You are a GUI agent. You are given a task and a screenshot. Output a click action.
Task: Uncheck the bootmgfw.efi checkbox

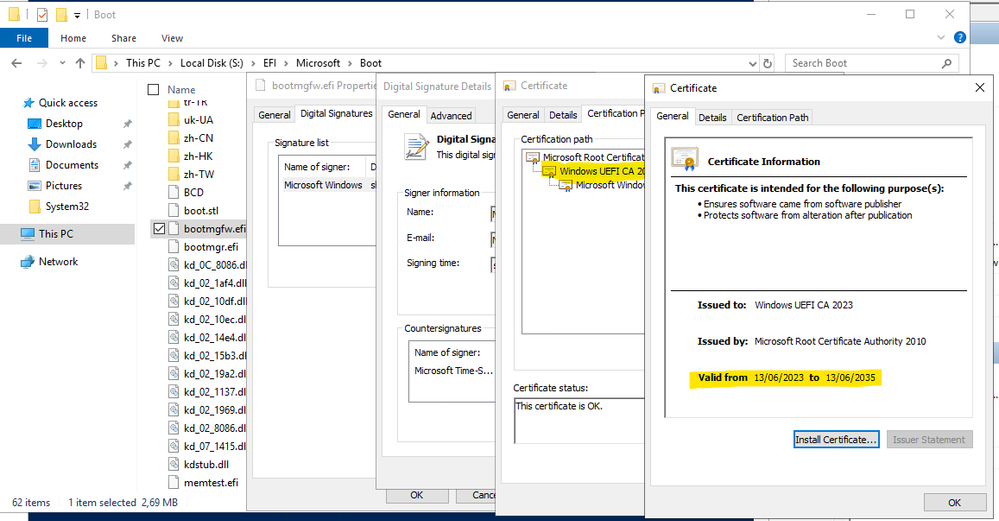click(159, 229)
